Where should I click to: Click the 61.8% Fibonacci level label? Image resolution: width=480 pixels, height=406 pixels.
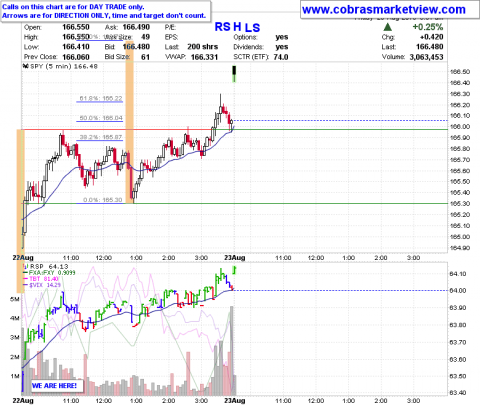coord(101,98)
